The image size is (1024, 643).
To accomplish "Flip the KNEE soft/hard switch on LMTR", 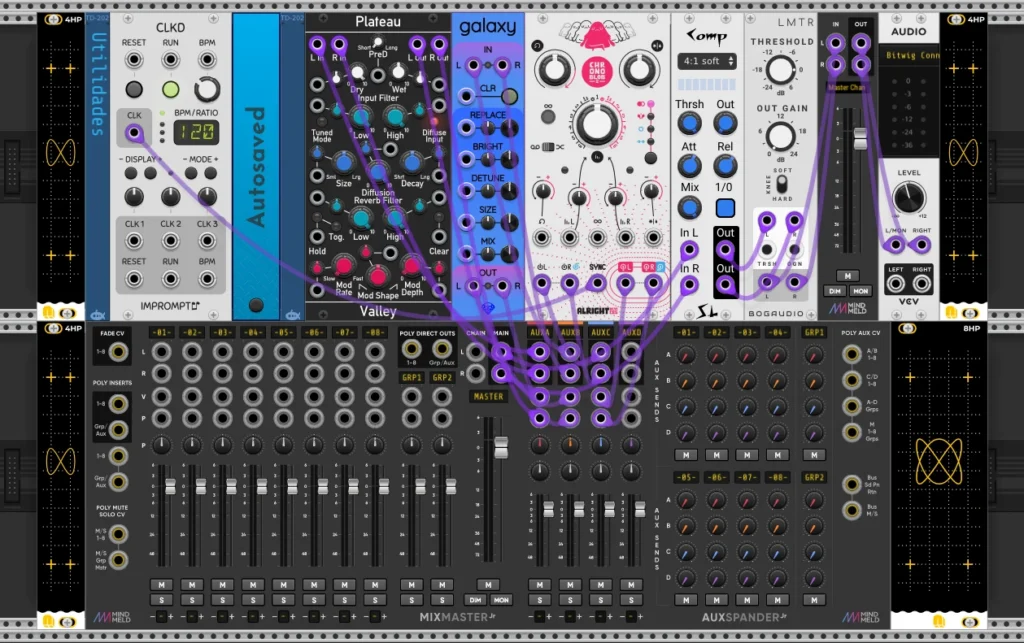I will [x=782, y=183].
